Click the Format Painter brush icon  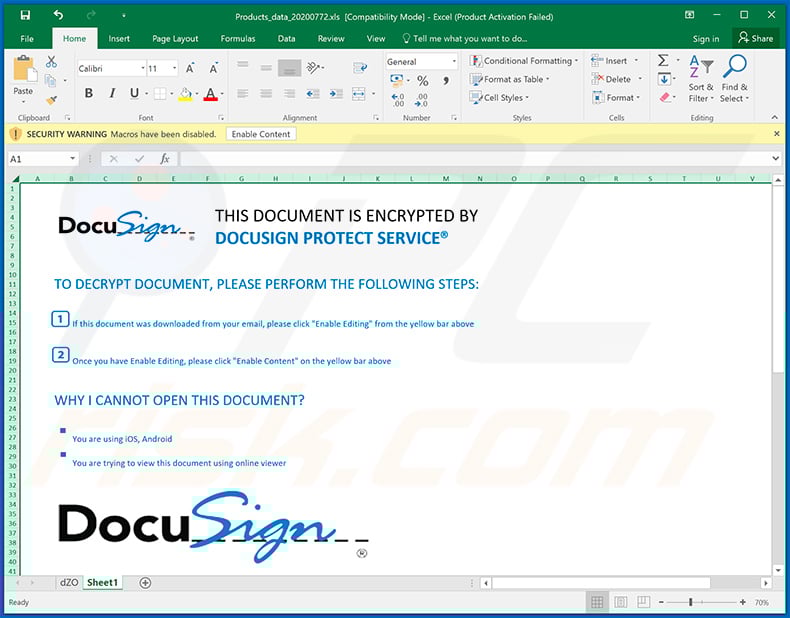click(x=51, y=100)
